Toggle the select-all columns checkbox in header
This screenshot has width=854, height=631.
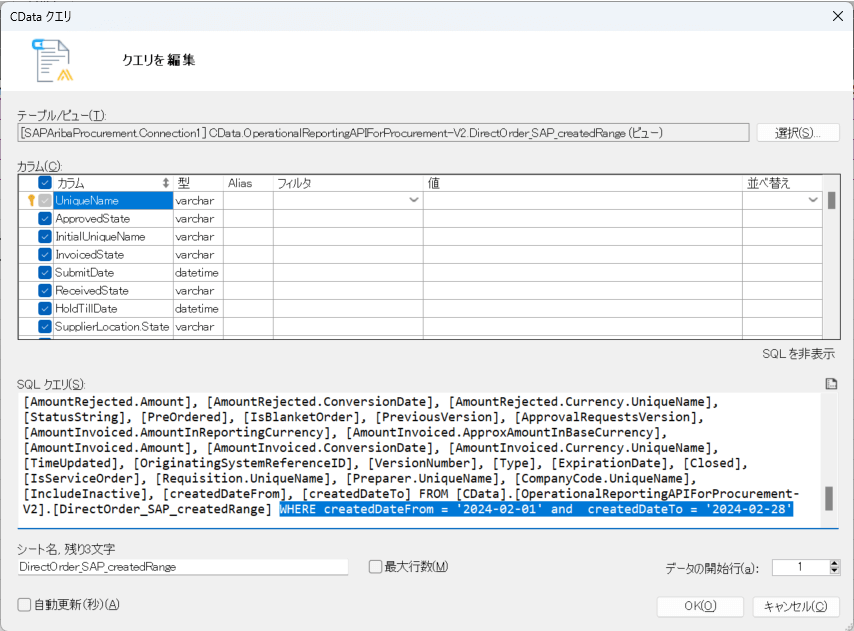click(x=45, y=182)
